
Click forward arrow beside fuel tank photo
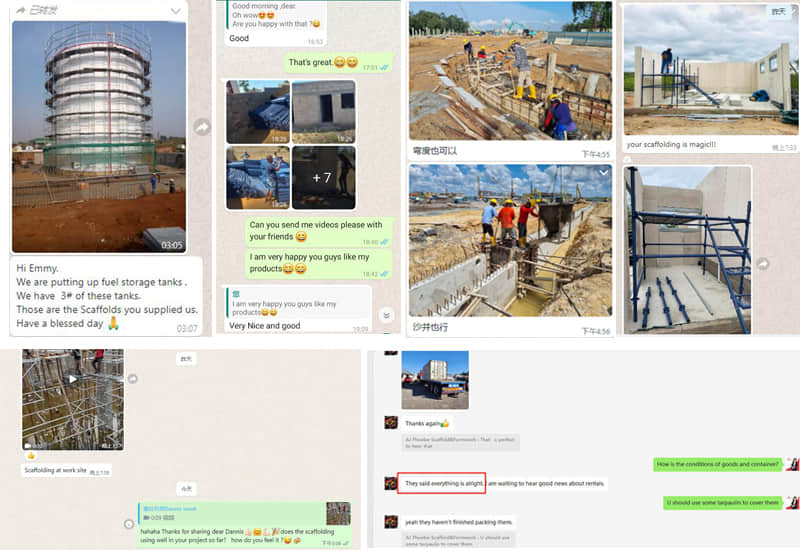pyautogui.click(x=202, y=127)
